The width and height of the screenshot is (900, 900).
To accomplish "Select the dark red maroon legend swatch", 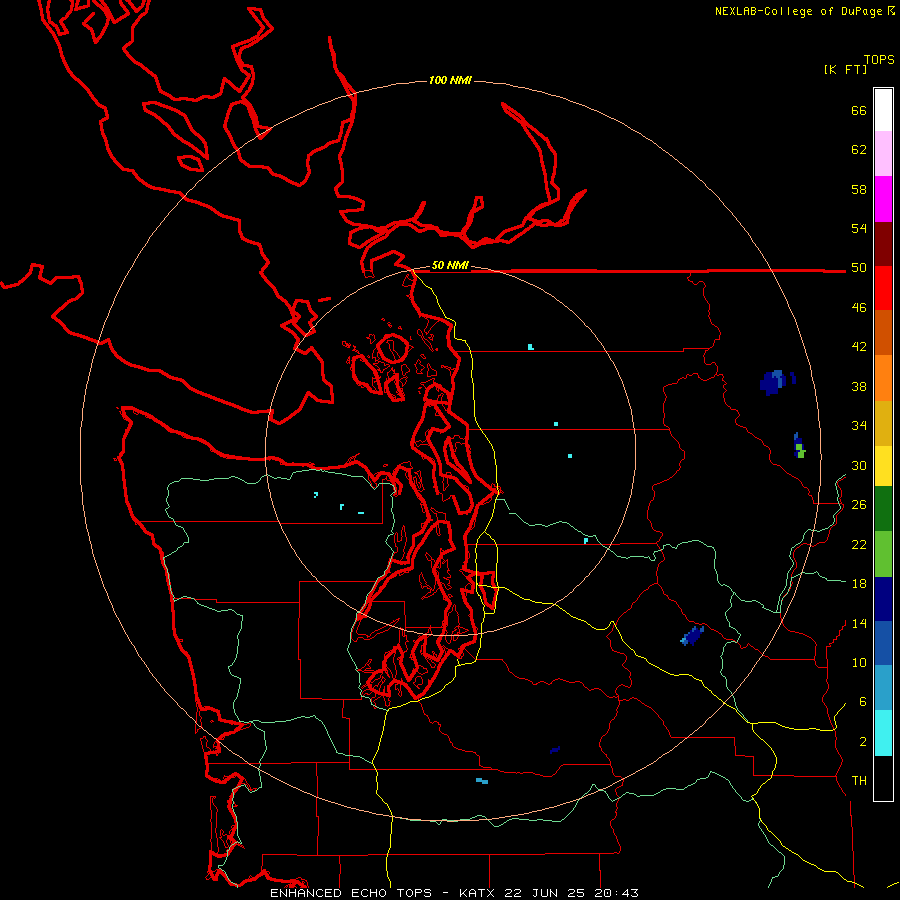I will point(883,244).
